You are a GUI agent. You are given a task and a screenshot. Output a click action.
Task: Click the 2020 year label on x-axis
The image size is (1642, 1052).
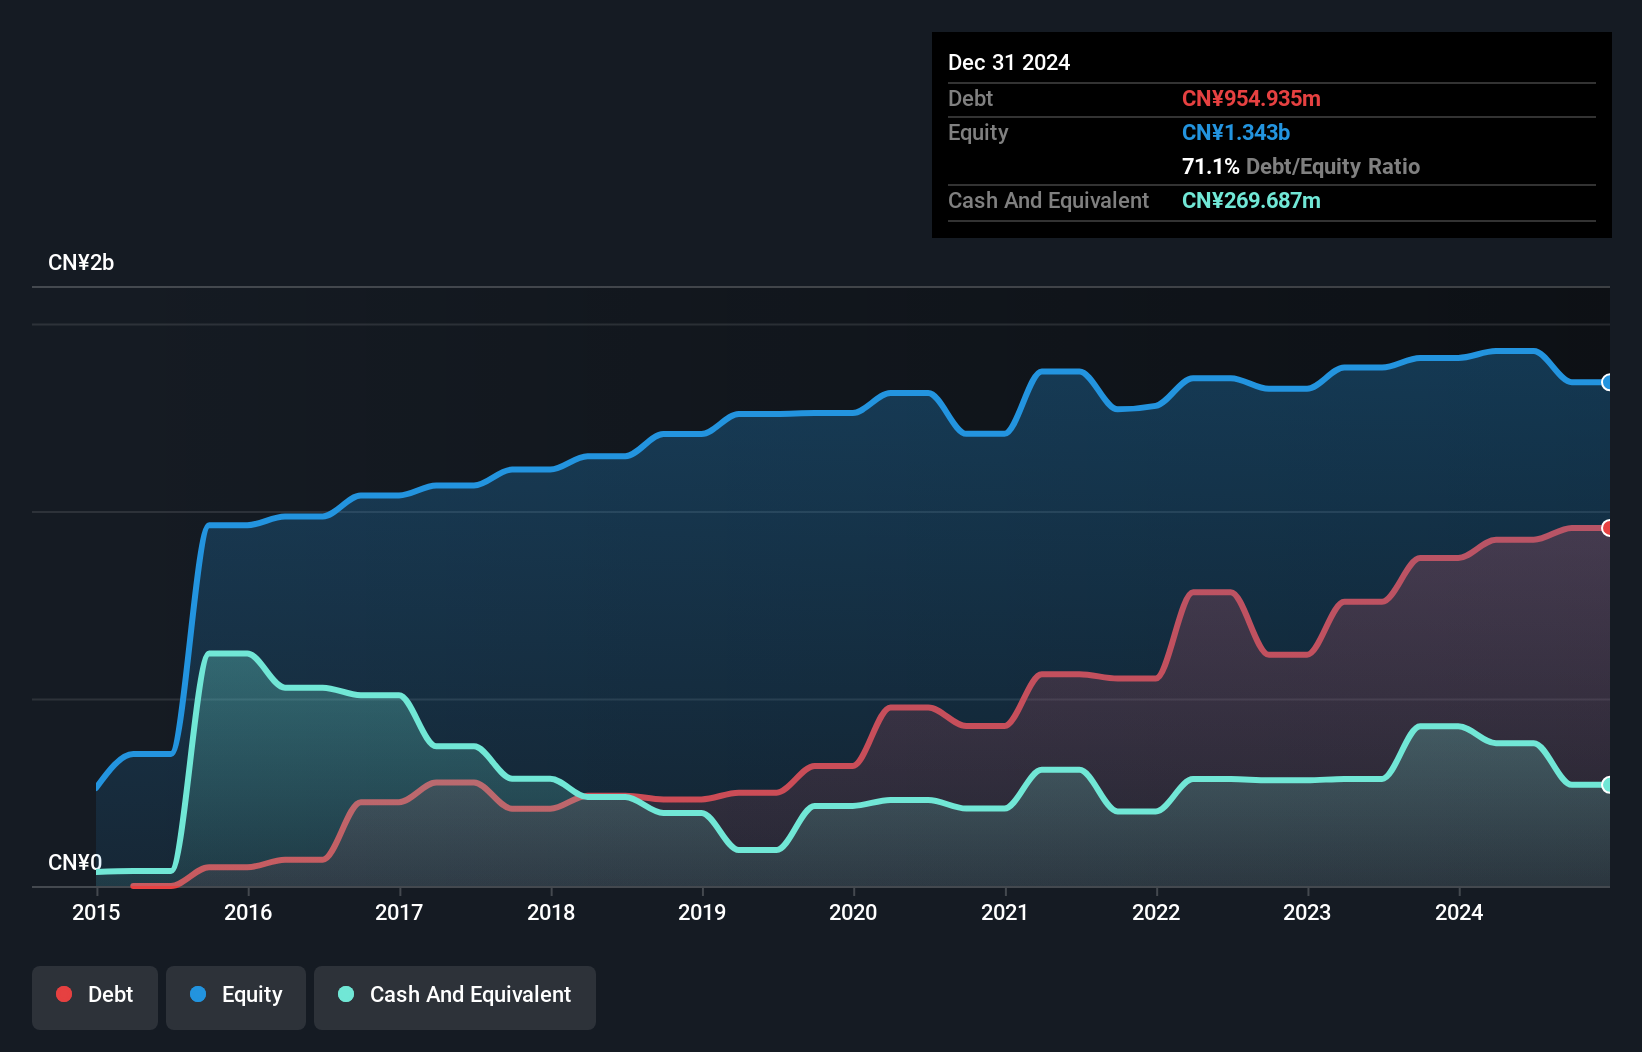tap(852, 912)
